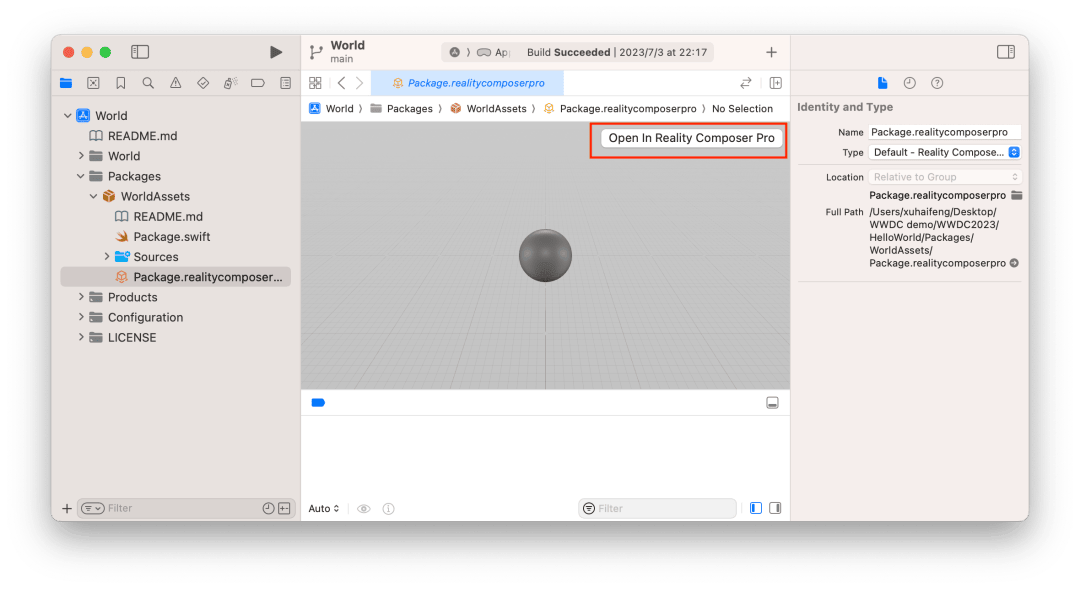Select the scheme icon in activity bar
1080x589 pixels.
455,52
